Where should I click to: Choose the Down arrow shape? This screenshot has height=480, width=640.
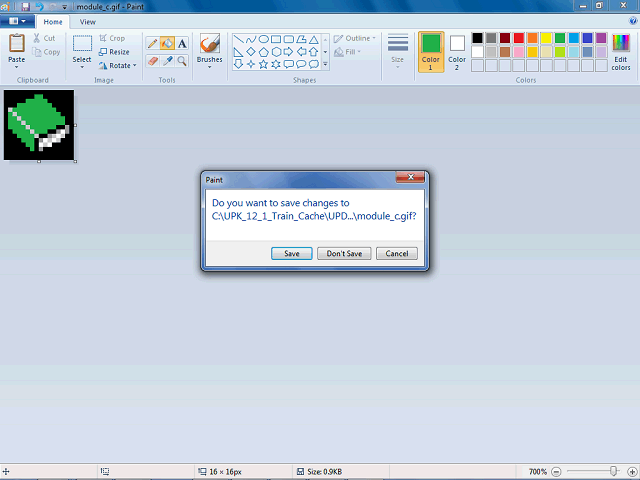point(239,64)
